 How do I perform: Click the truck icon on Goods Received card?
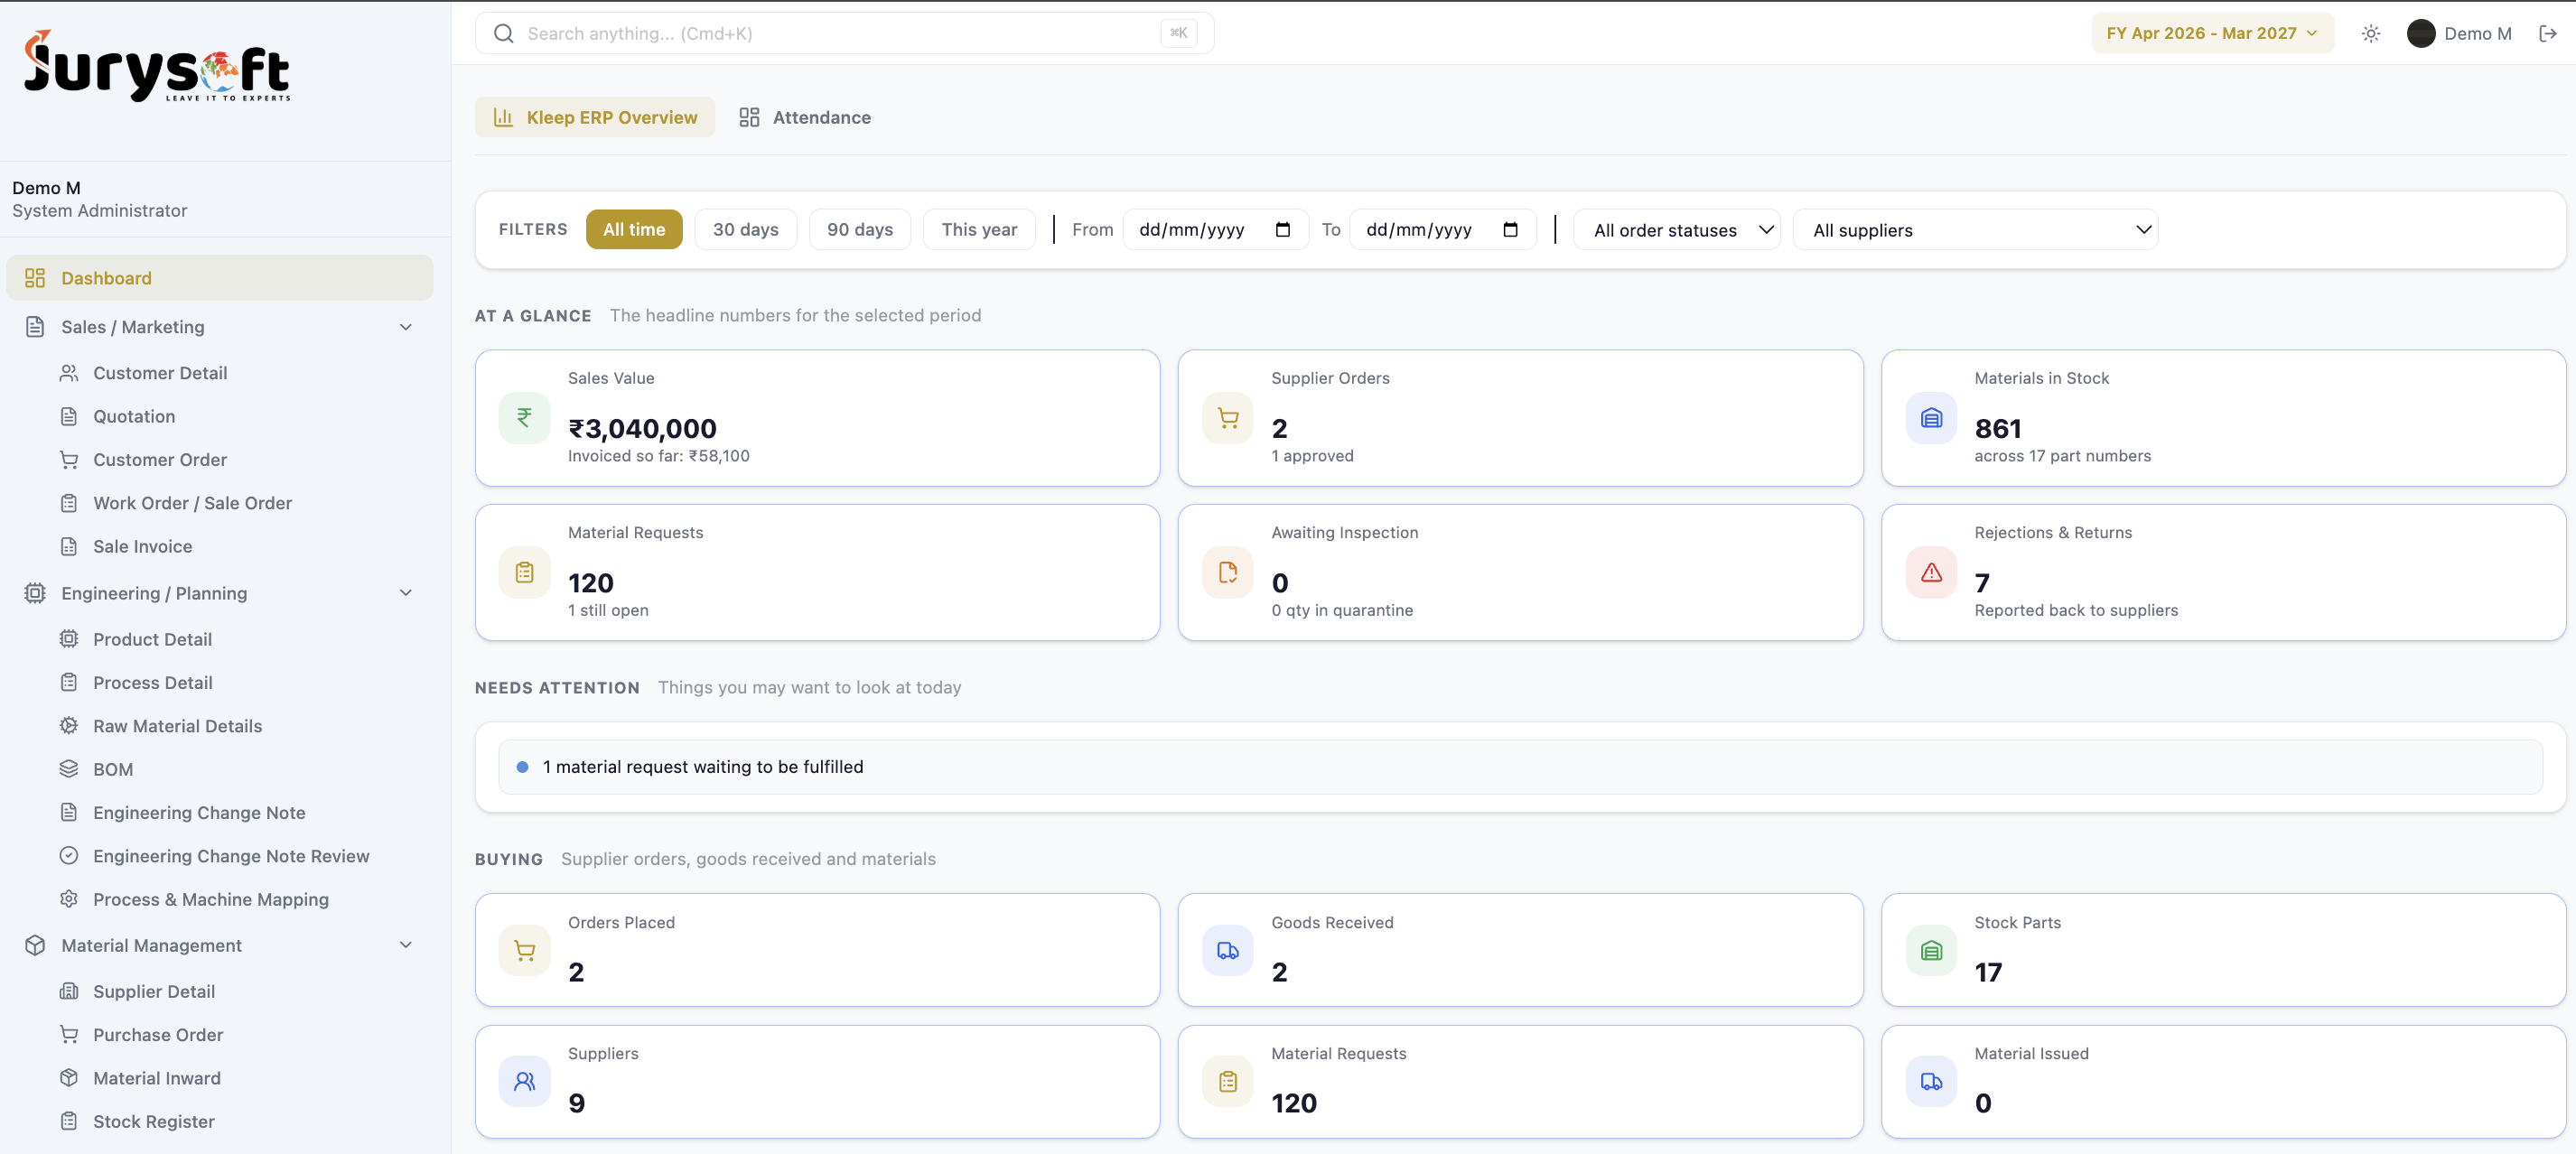pyautogui.click(x=1227, y=950)
